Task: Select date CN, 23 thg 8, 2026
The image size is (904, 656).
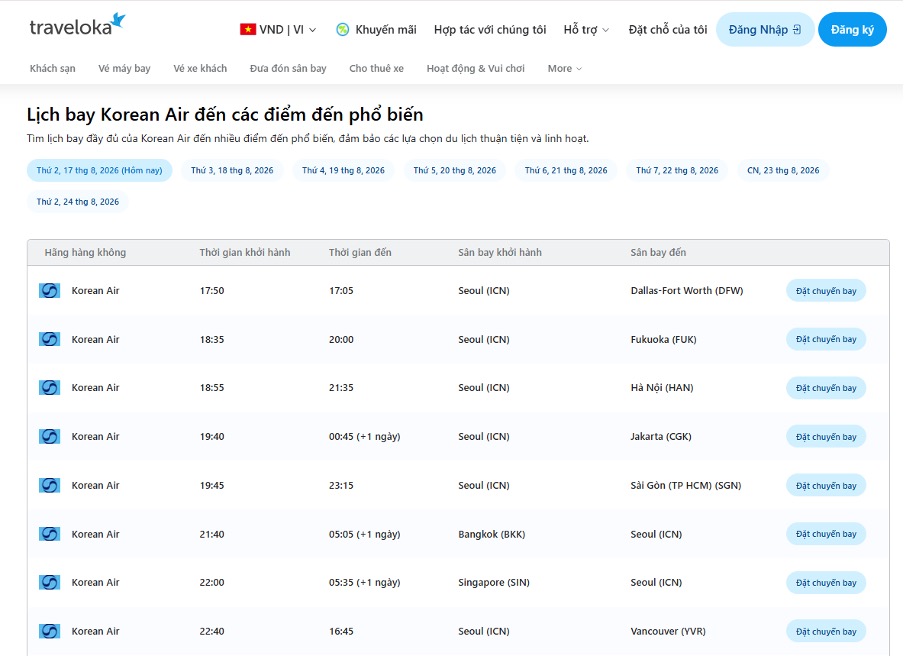Action: pos(784,171)
